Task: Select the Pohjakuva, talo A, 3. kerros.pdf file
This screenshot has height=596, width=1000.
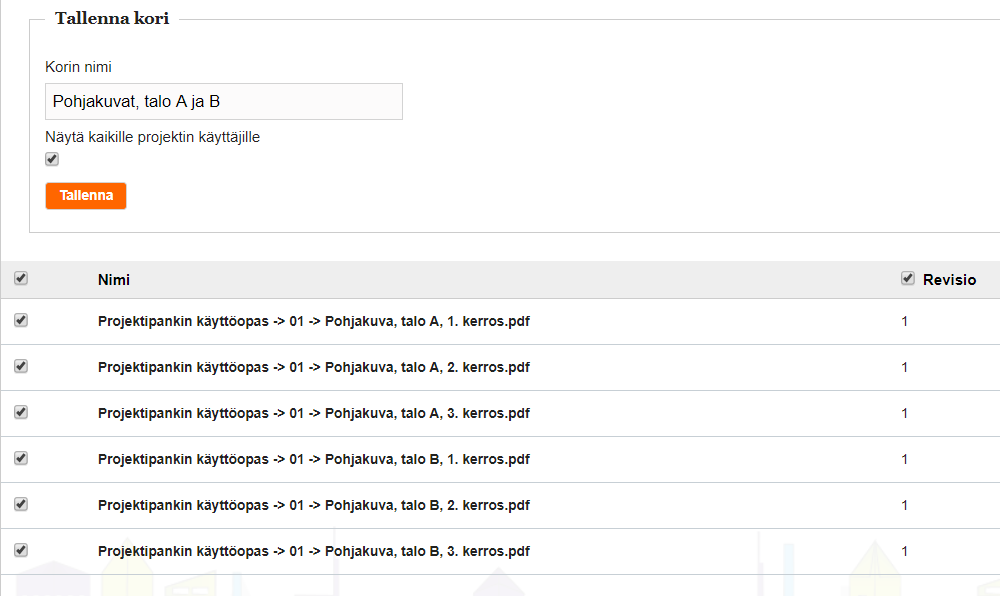Action: tap(313, 414)
